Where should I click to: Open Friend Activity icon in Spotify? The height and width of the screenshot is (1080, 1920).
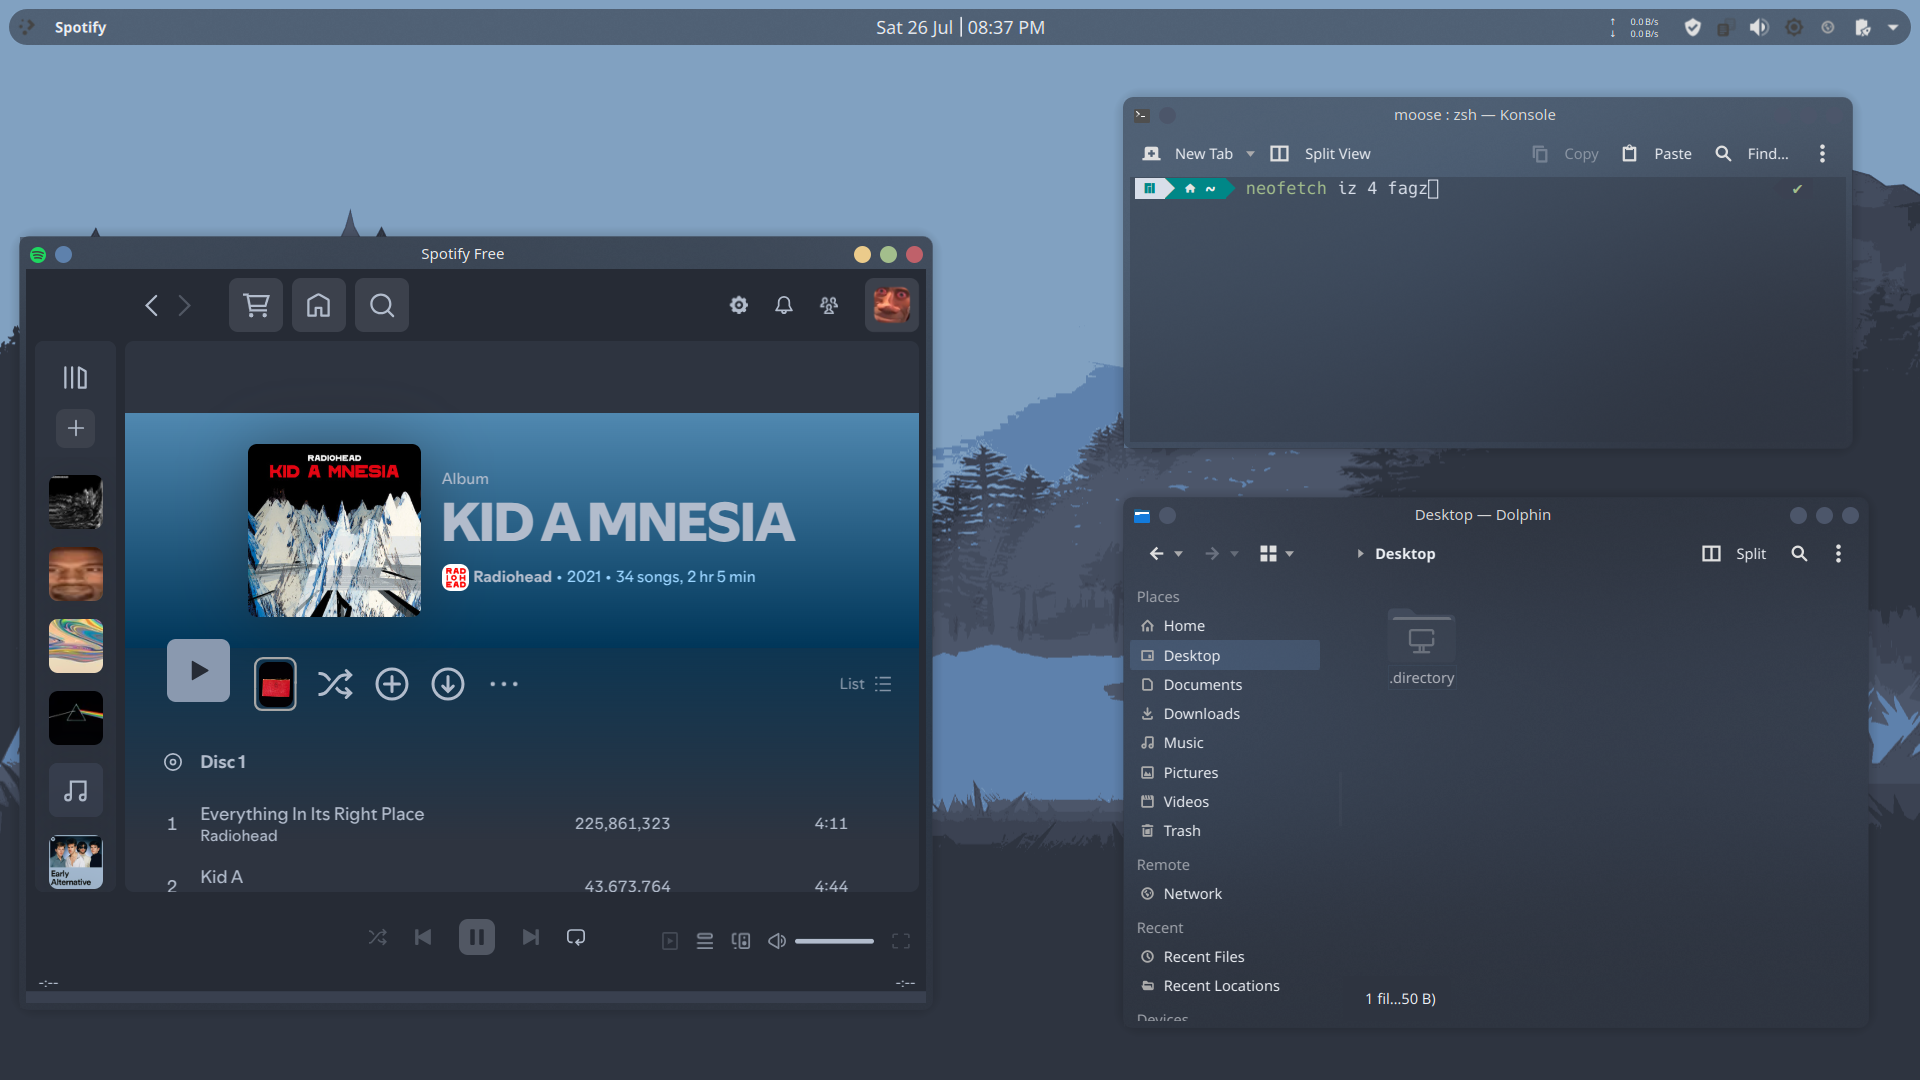coord(829,305)
